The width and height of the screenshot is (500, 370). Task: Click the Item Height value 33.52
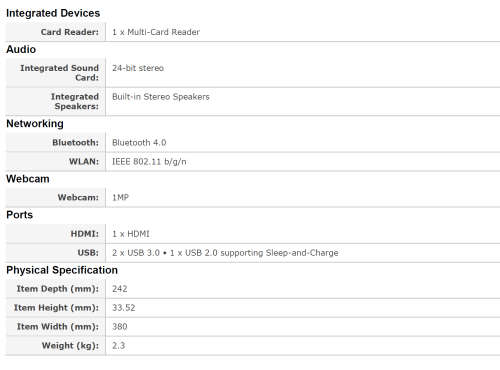[x=124, y=308]
